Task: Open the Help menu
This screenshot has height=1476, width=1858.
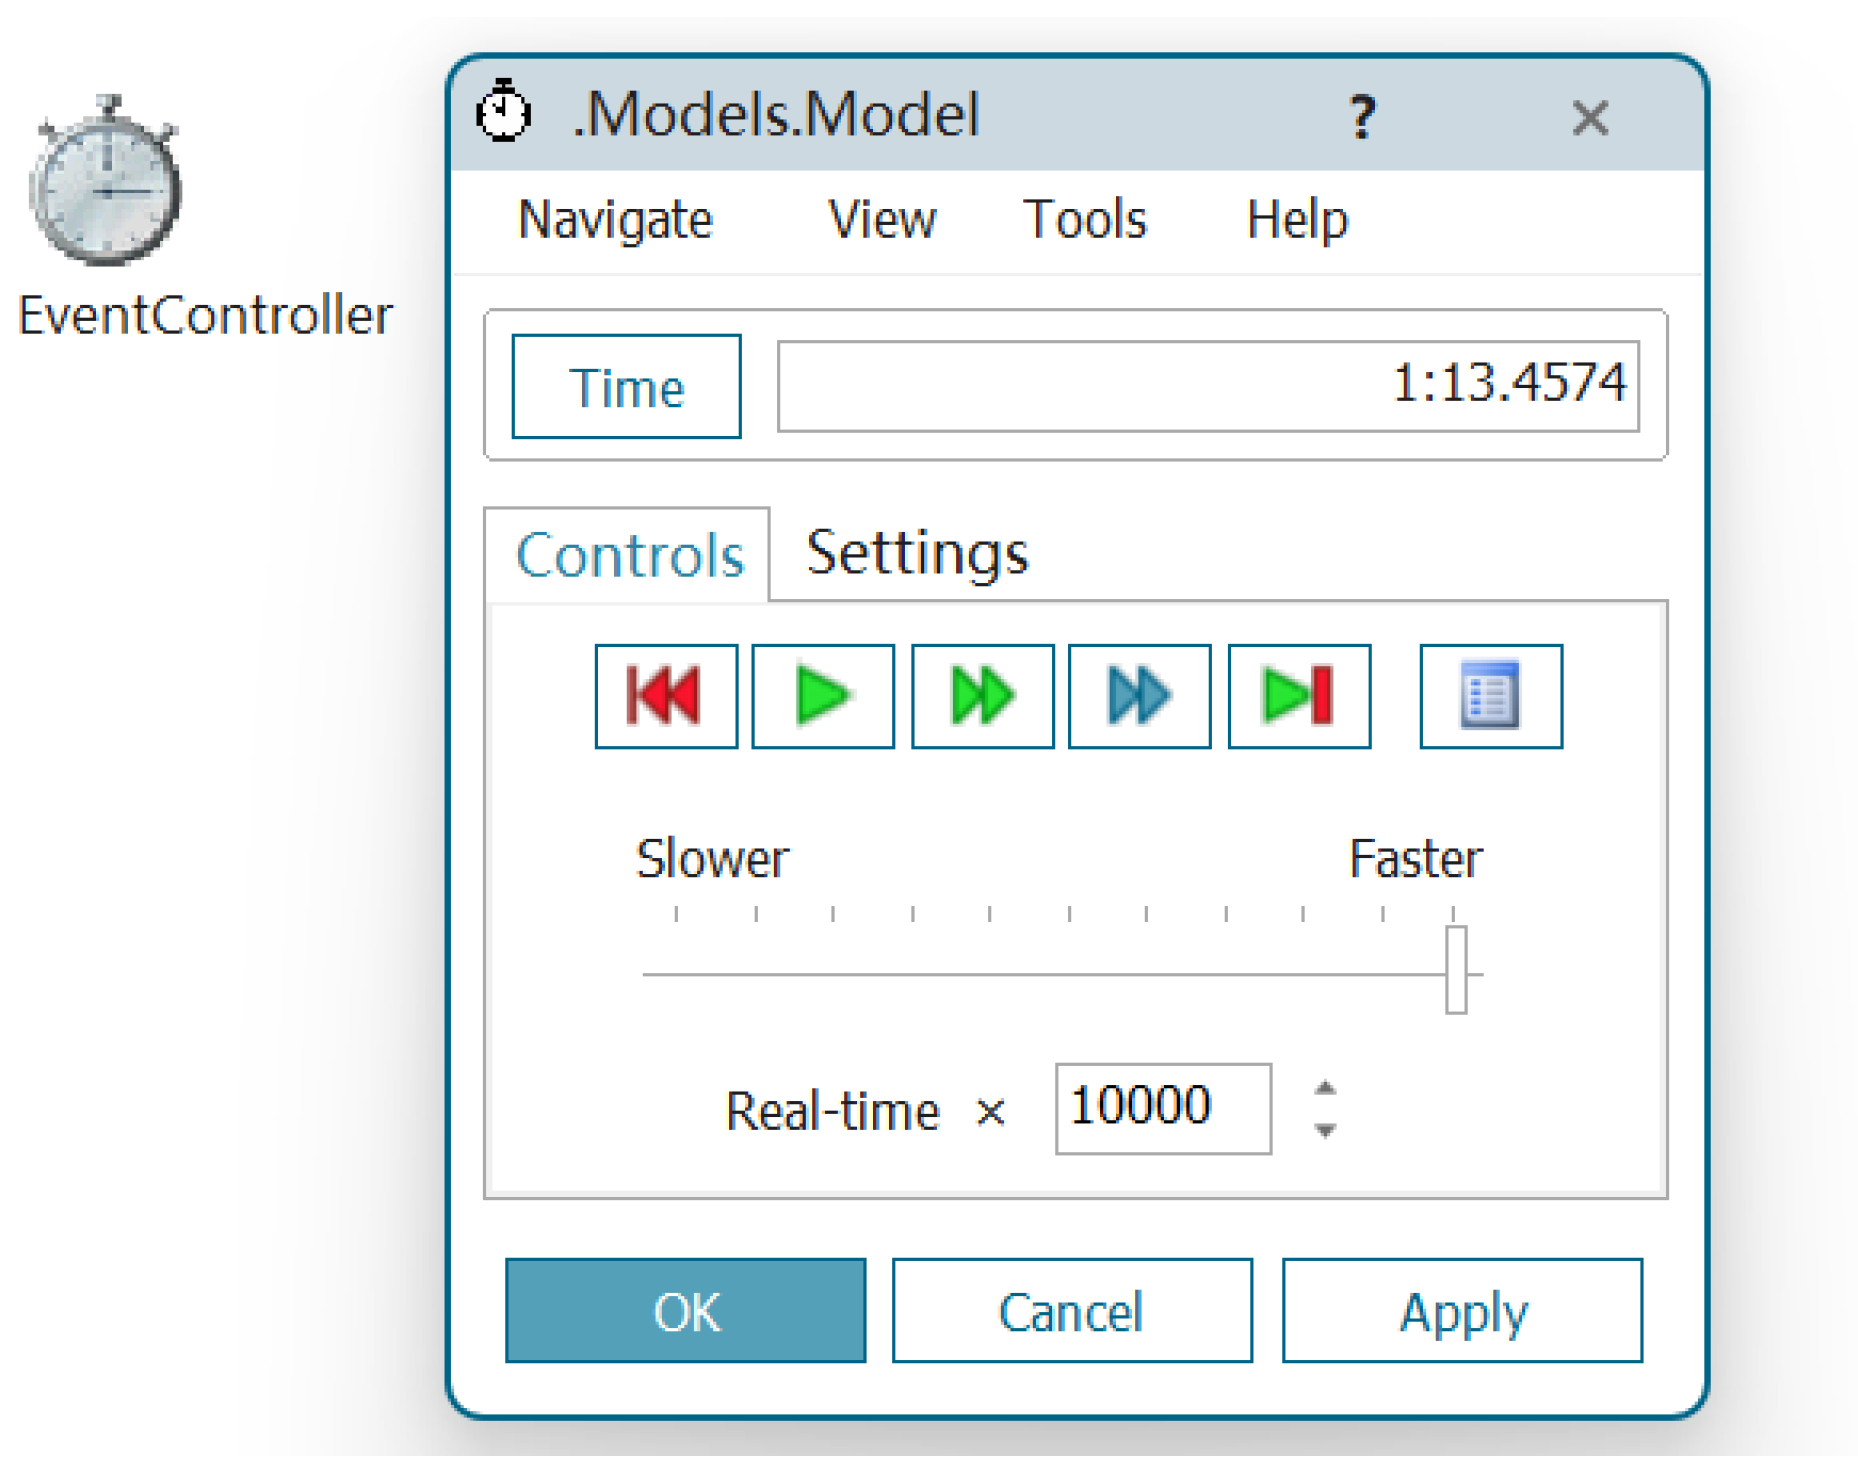Action: (1296, 219)
